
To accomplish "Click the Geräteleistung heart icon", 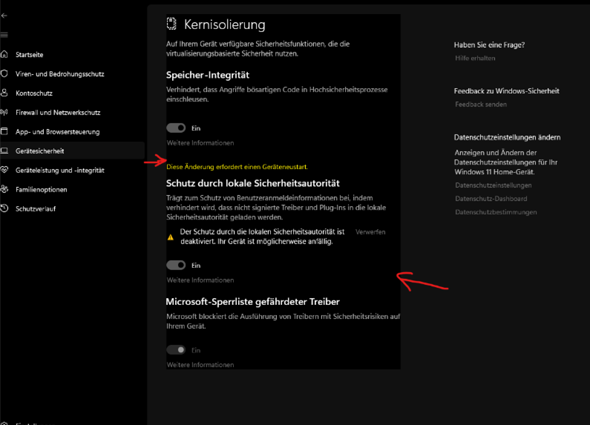I will (4, 170).
